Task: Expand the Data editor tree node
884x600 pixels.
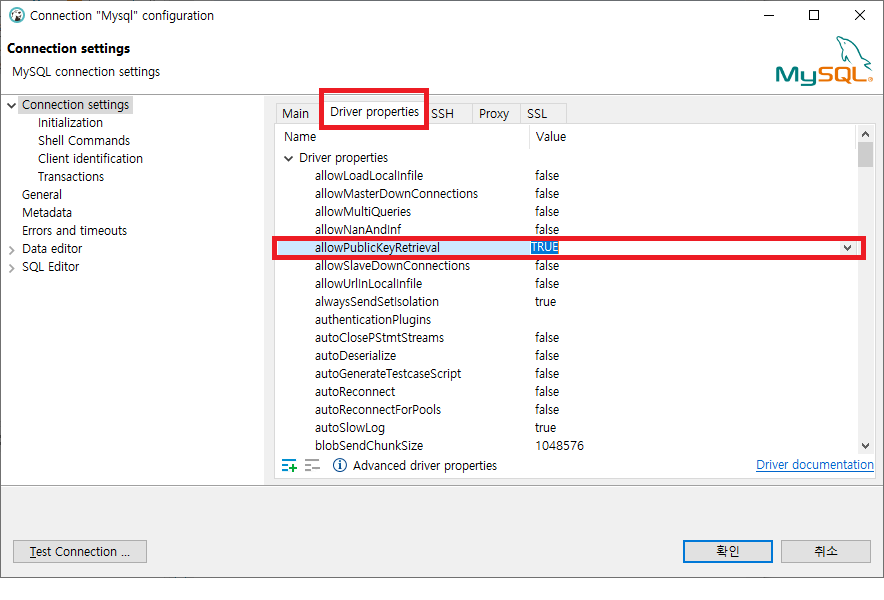Action: coord(11,249)
